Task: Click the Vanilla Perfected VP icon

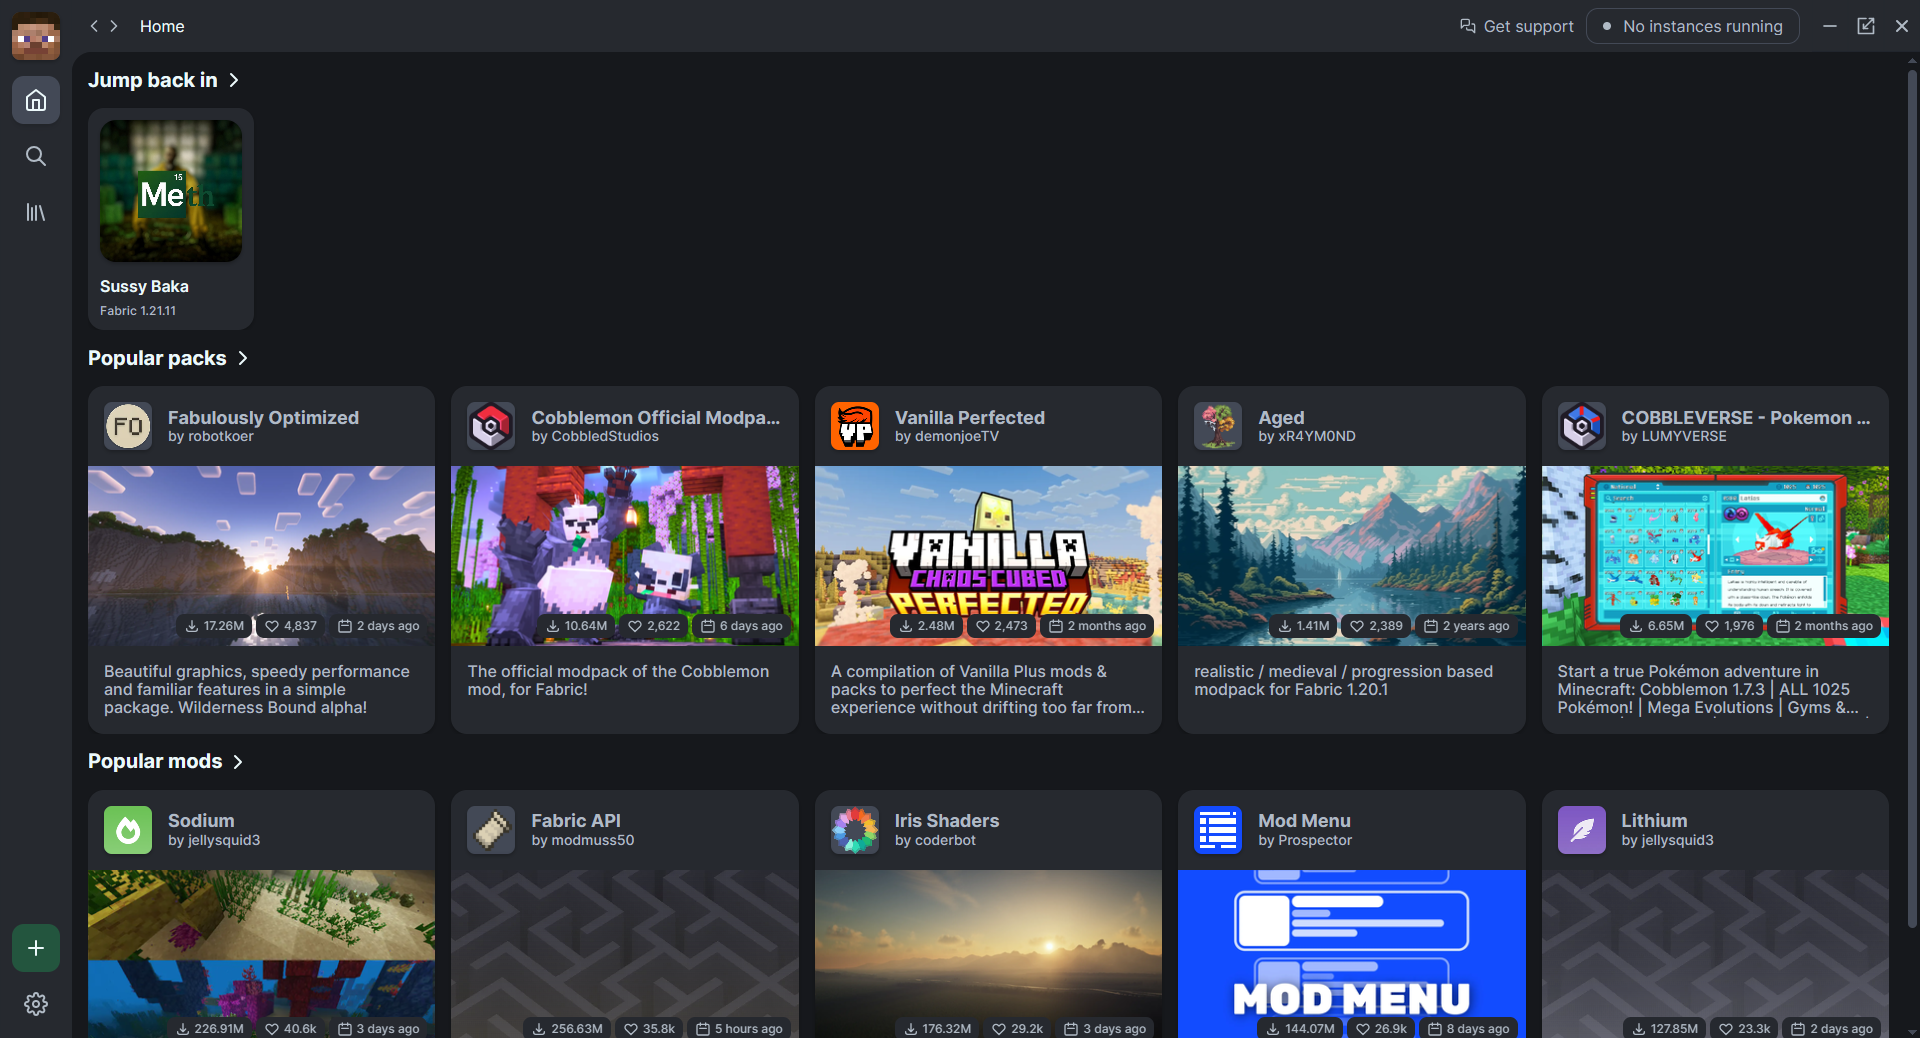Action: pyautogui.click(x=855, y=426)
